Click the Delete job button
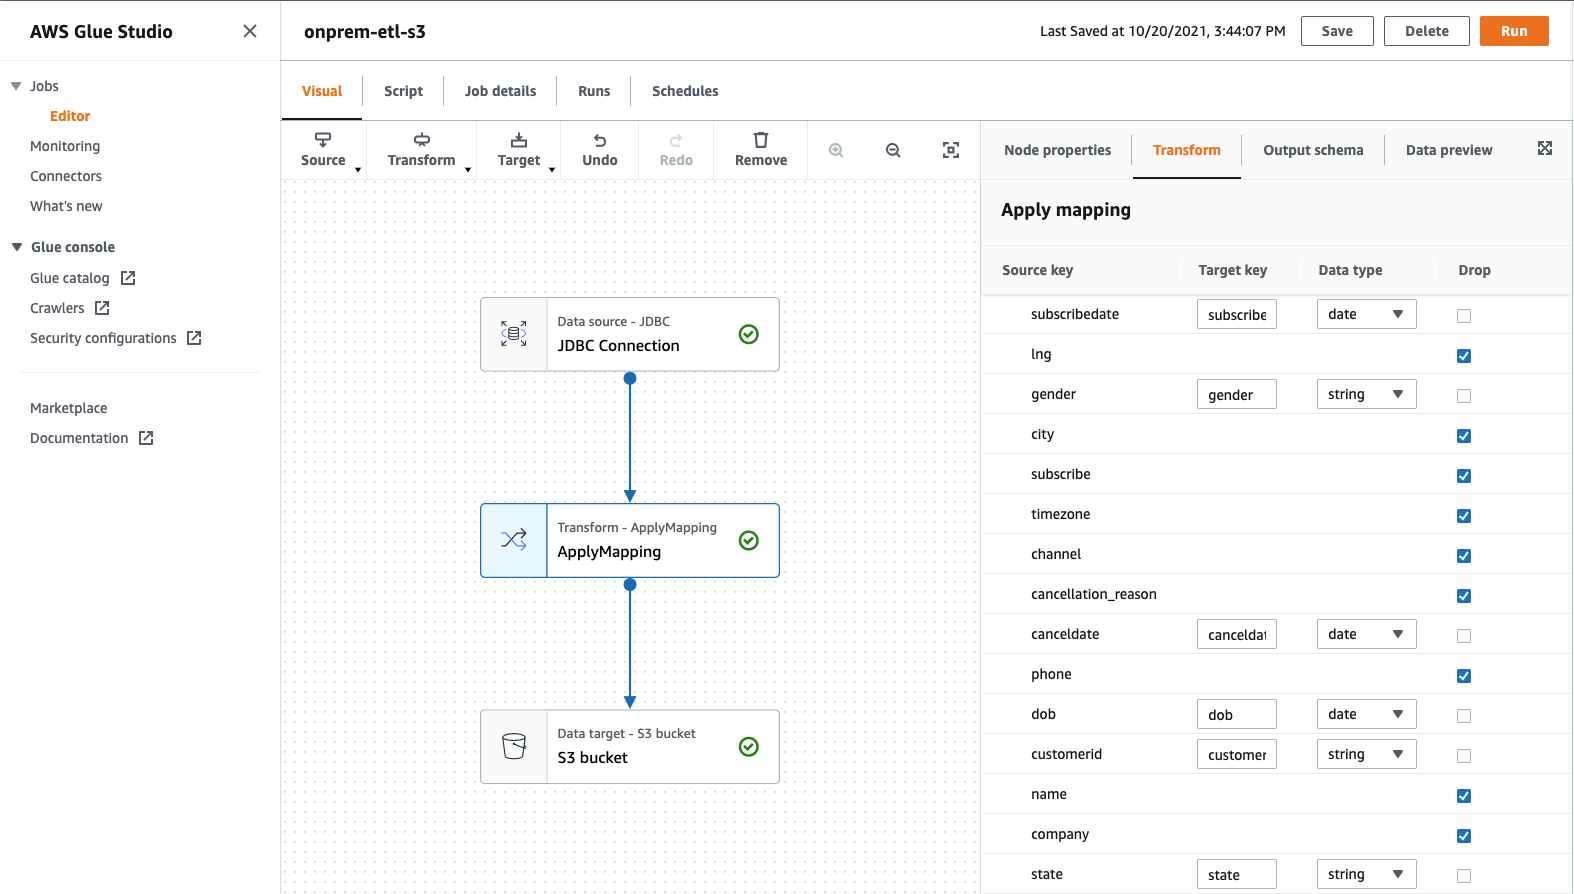Viewport: 1574px width, 894px height. point(1427,31)
